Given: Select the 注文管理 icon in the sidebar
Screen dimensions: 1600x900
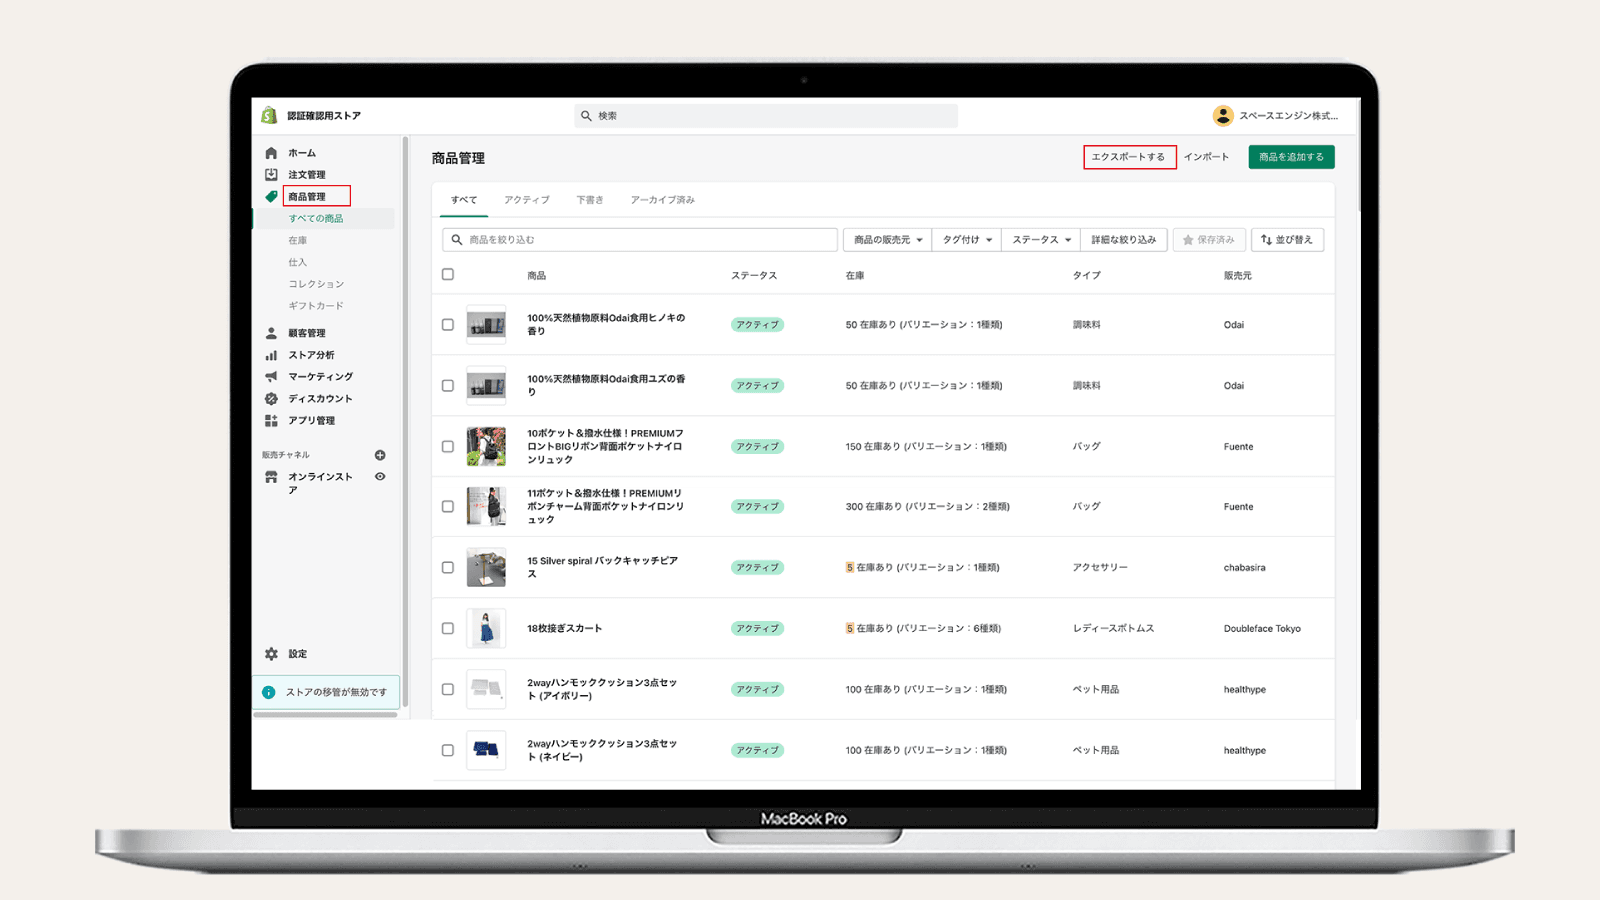Looking at the screenshot, I should 270,174.
